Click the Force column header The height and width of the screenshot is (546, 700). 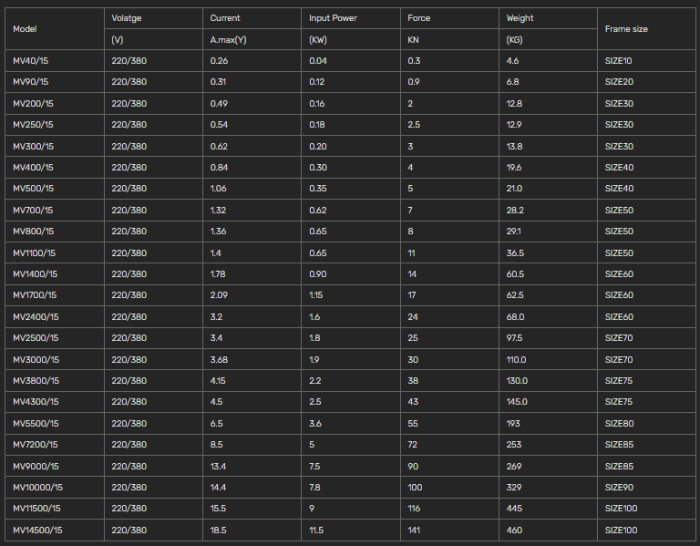coord(419,18)
